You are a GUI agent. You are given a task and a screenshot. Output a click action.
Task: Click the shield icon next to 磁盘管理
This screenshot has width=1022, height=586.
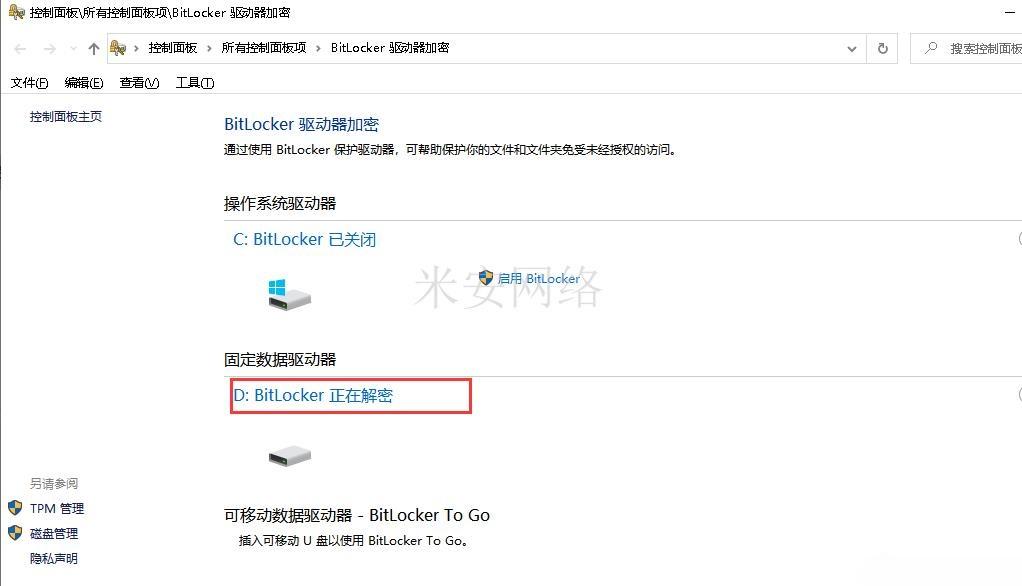click(x=15, y=533)
